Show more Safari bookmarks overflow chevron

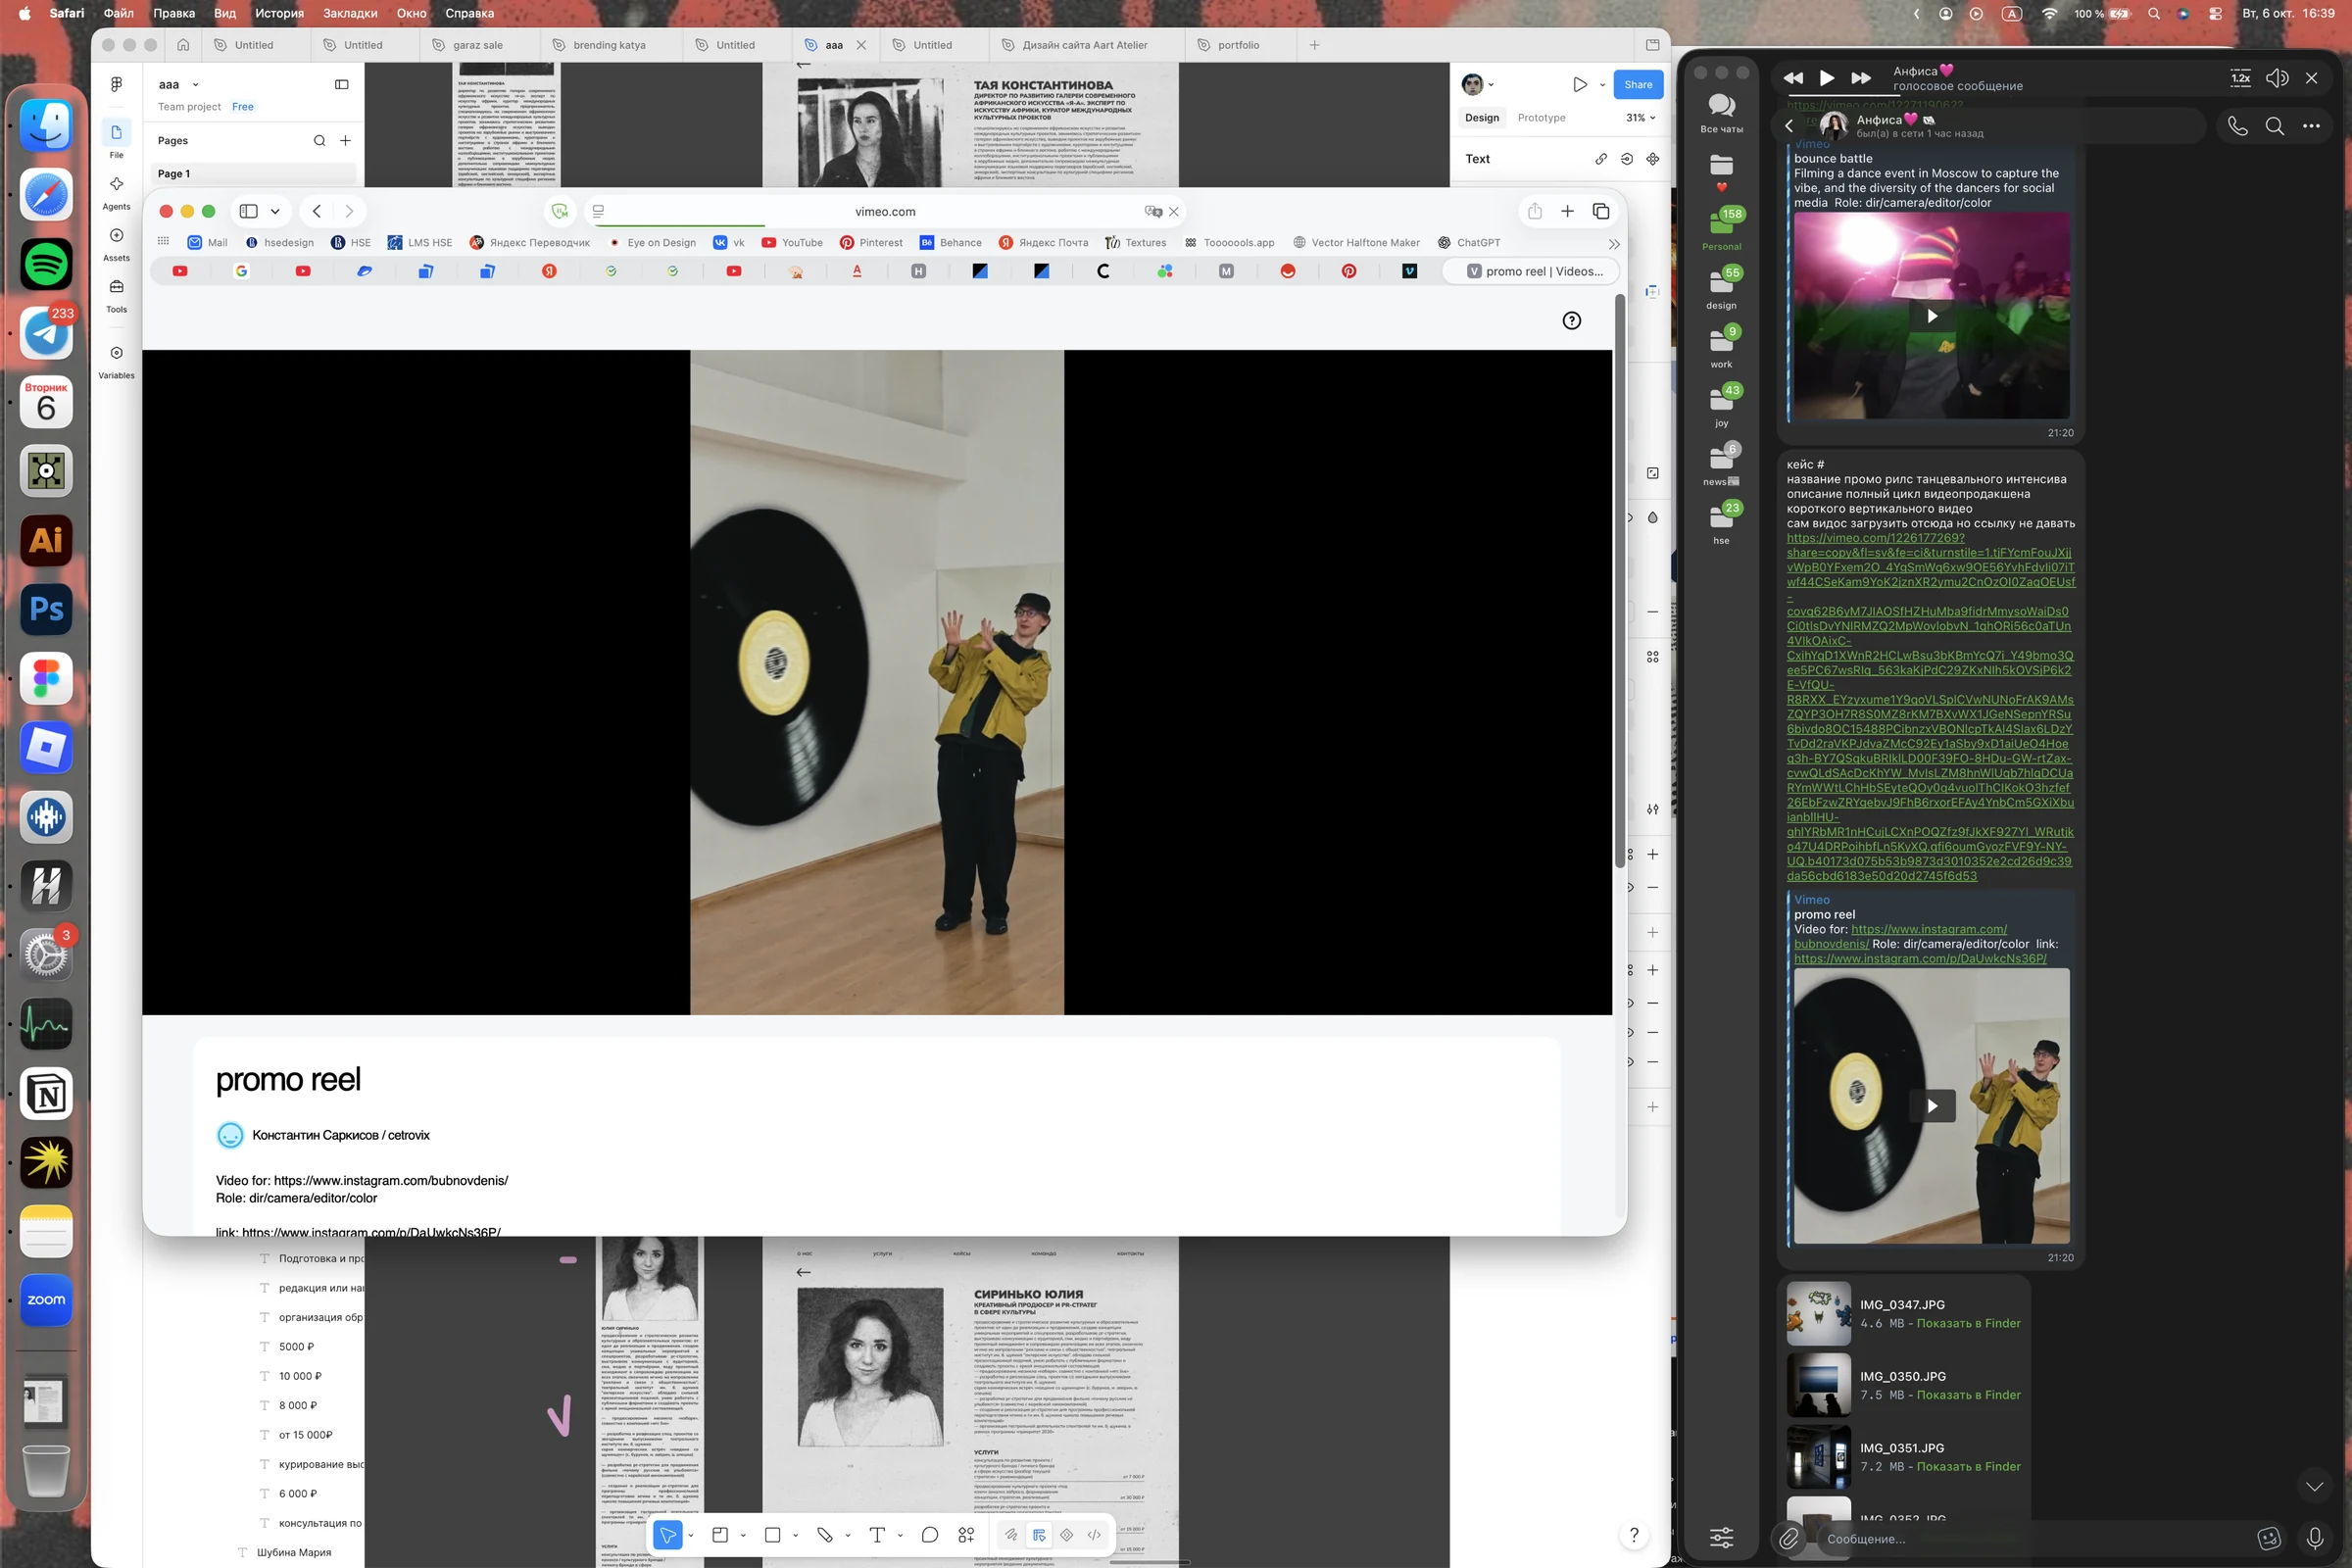(x=1613, y=243)
